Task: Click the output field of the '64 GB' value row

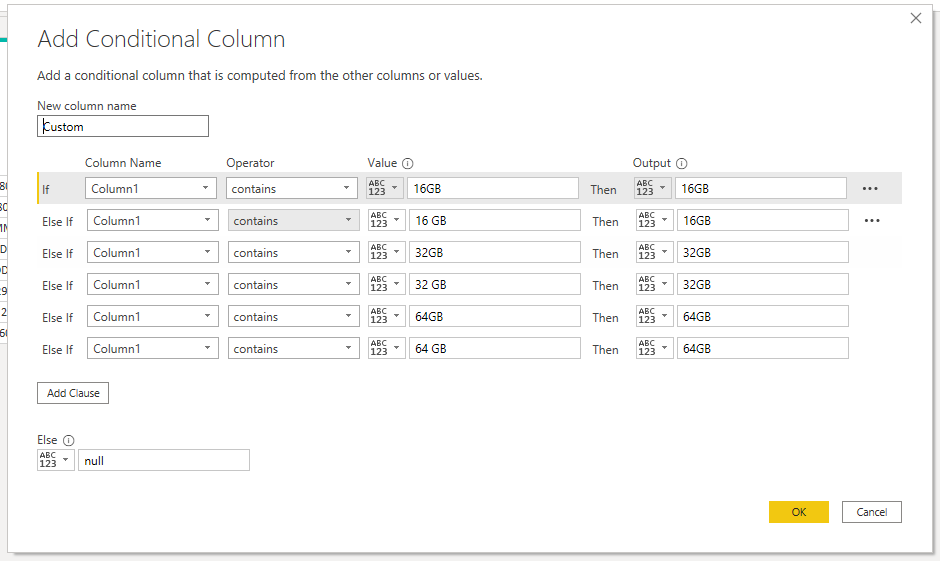Action: coord(763,348)
